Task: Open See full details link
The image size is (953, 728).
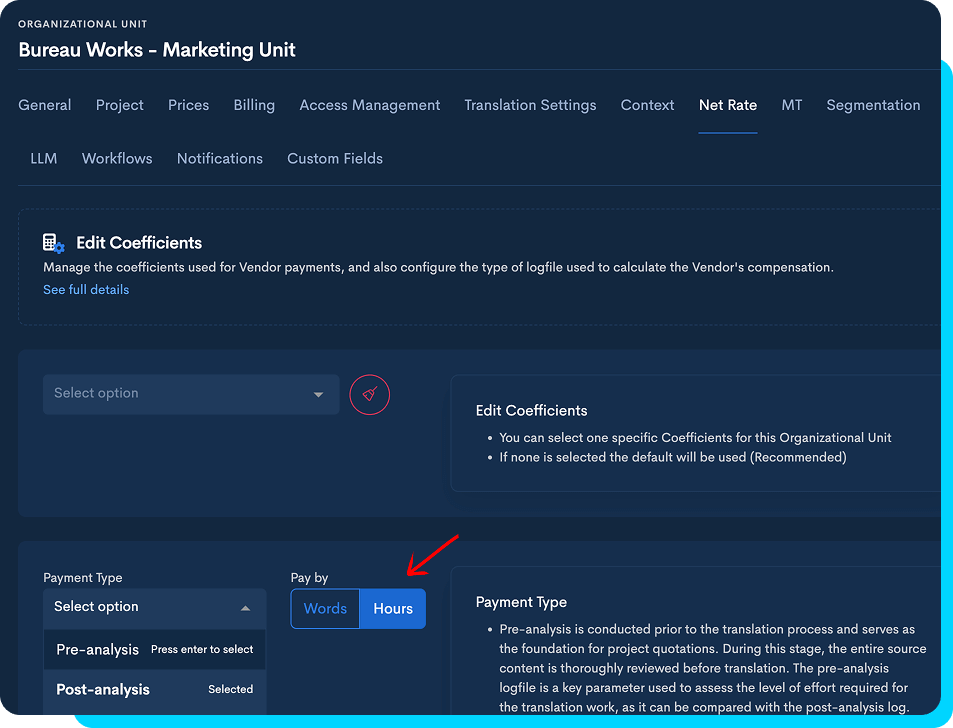Action: 86,290
